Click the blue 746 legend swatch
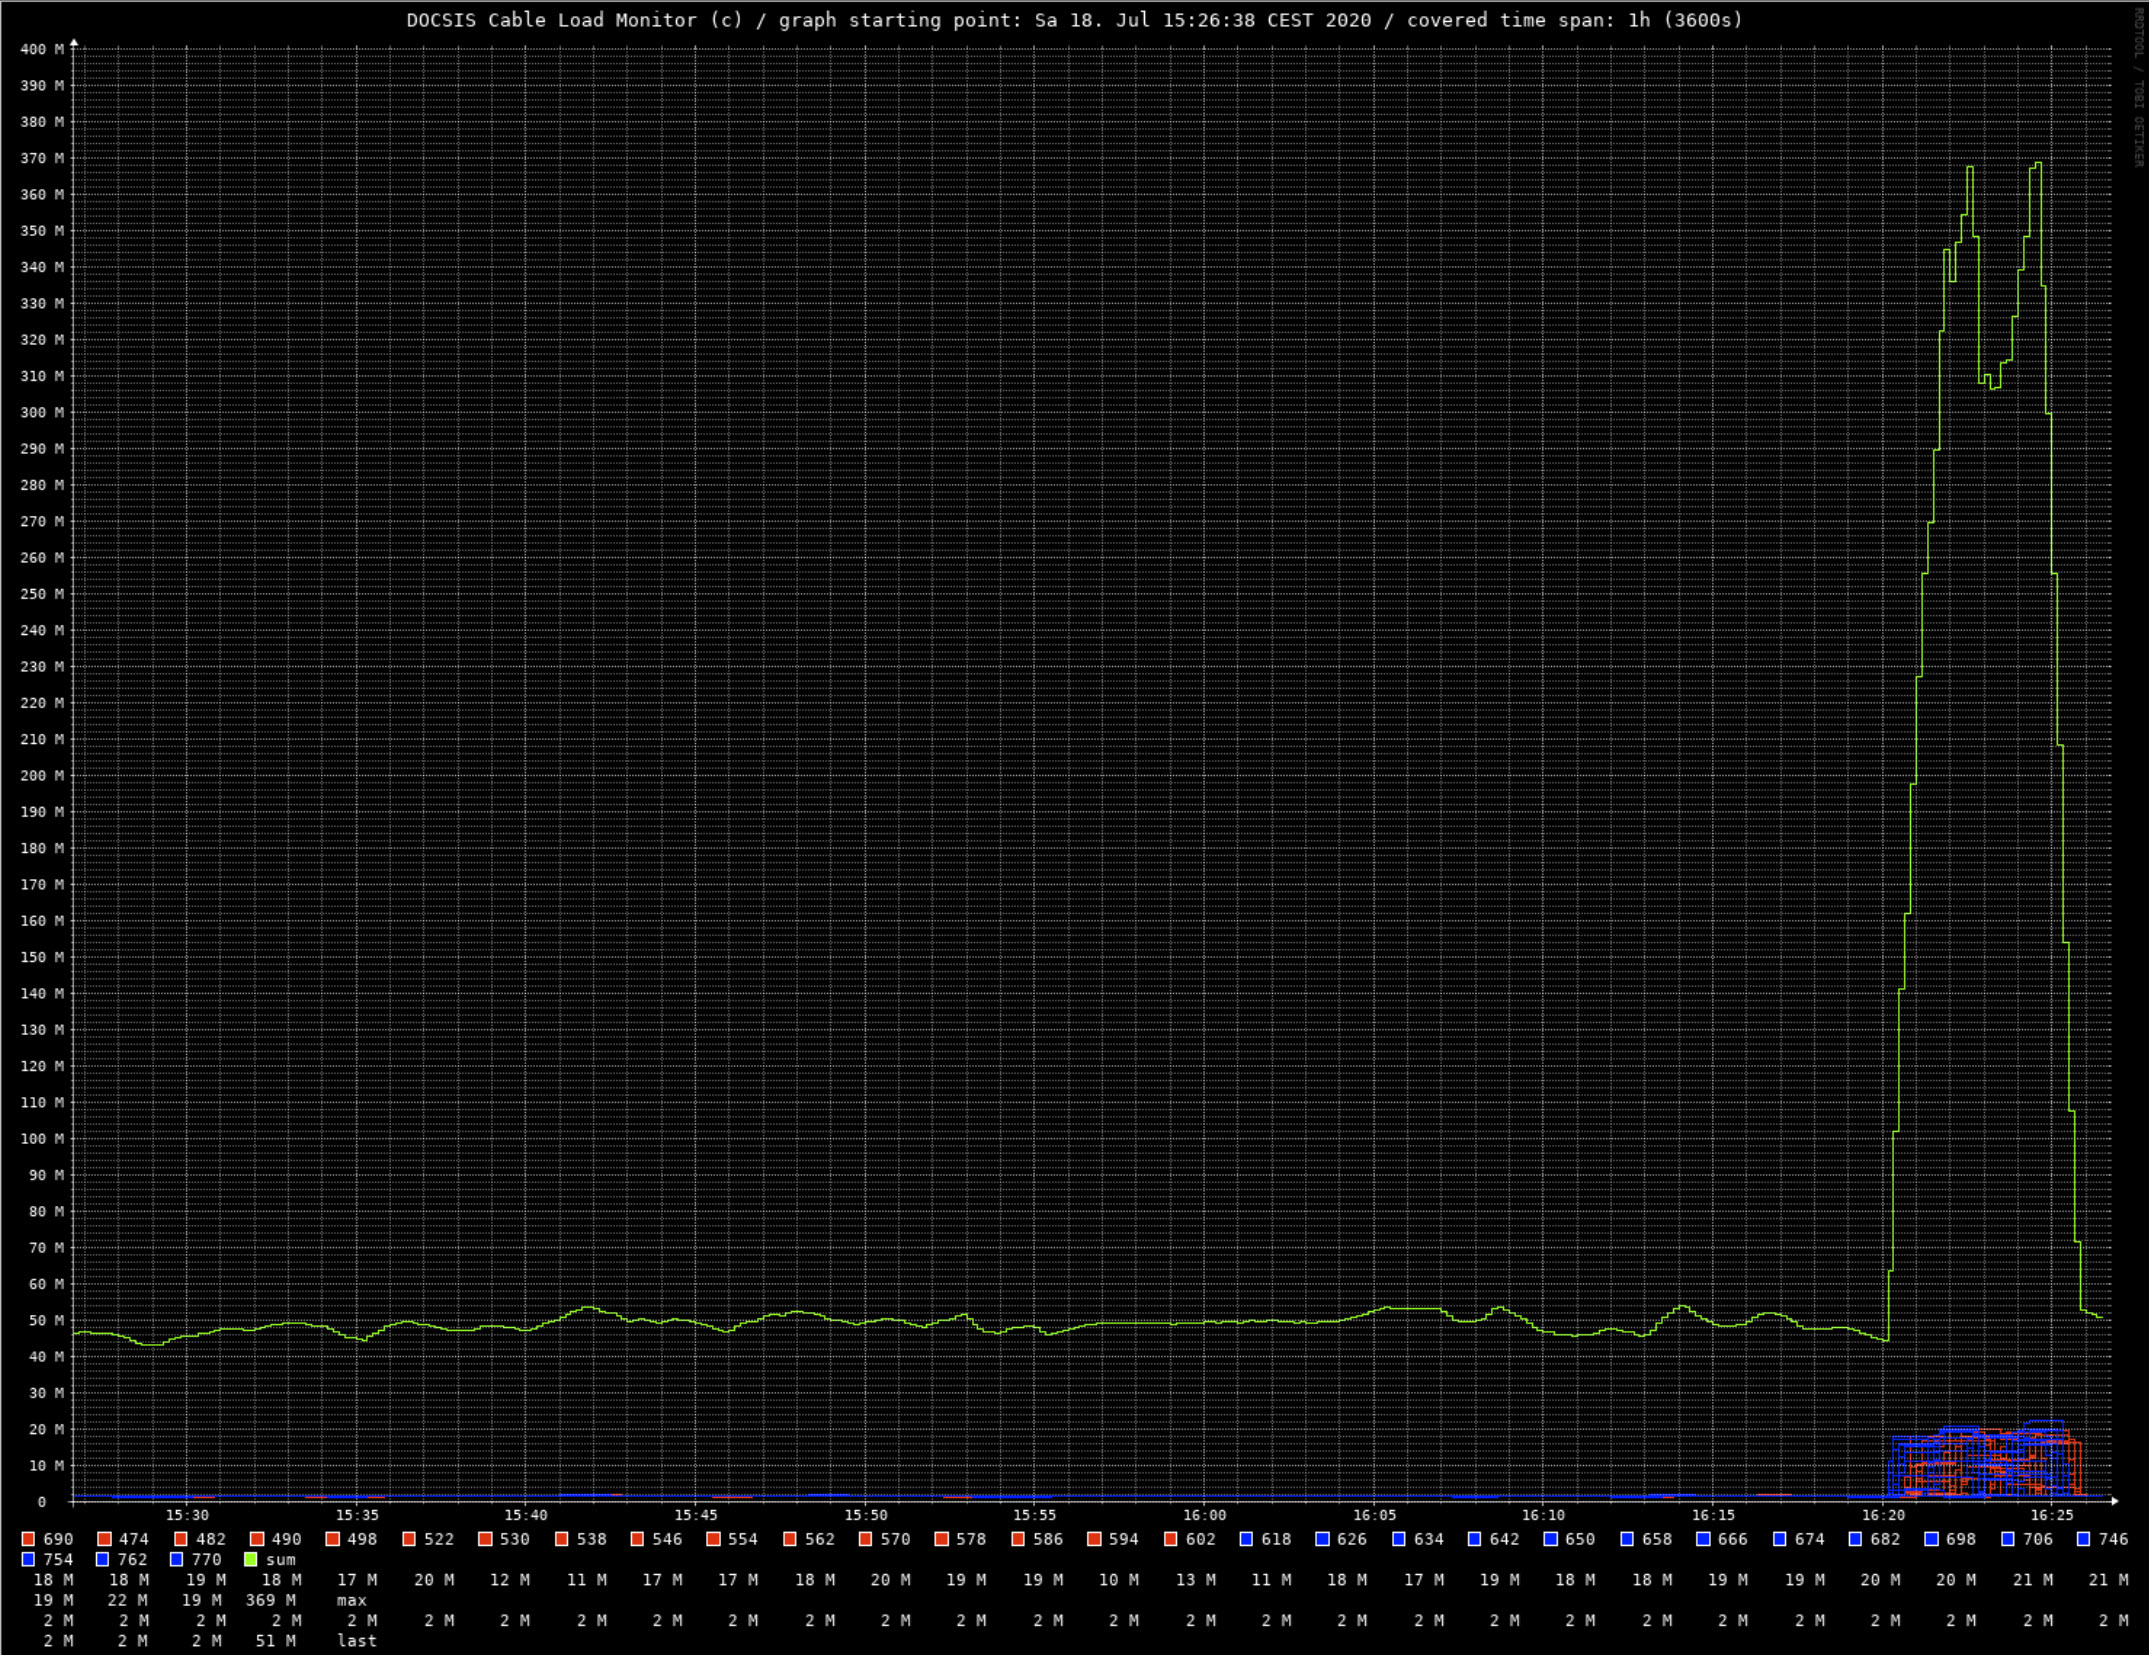2149x1655 pixels. pyautogui.click(x=2083, y=1539)
